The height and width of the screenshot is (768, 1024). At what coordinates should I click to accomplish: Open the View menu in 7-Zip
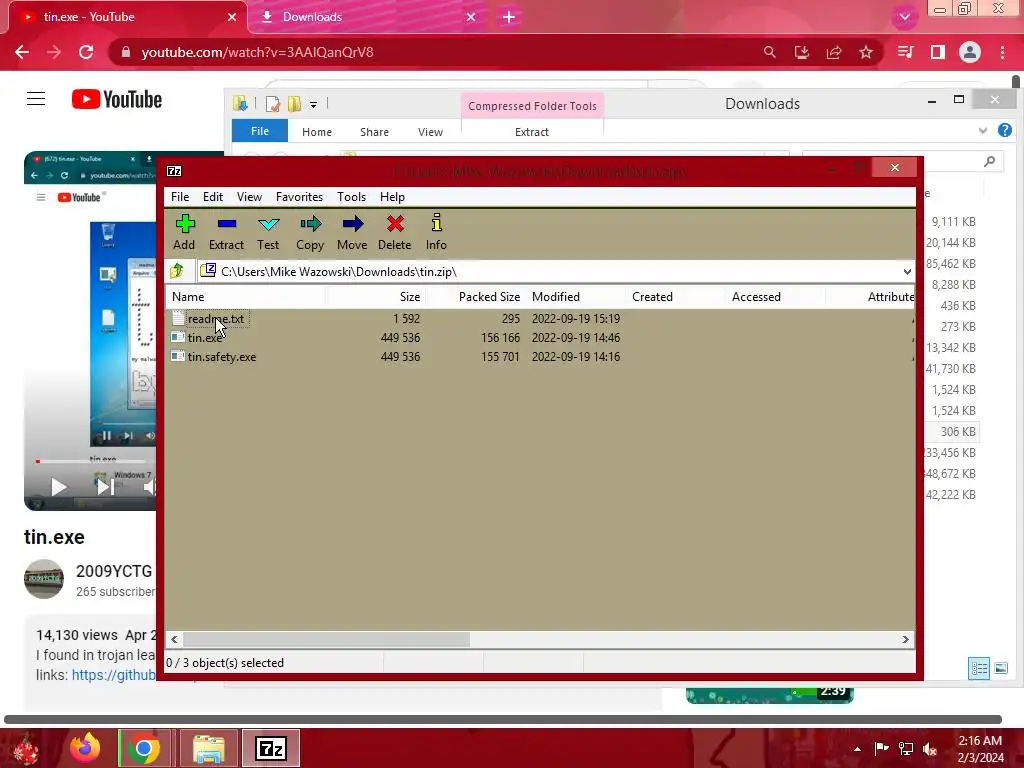point(249,197)
